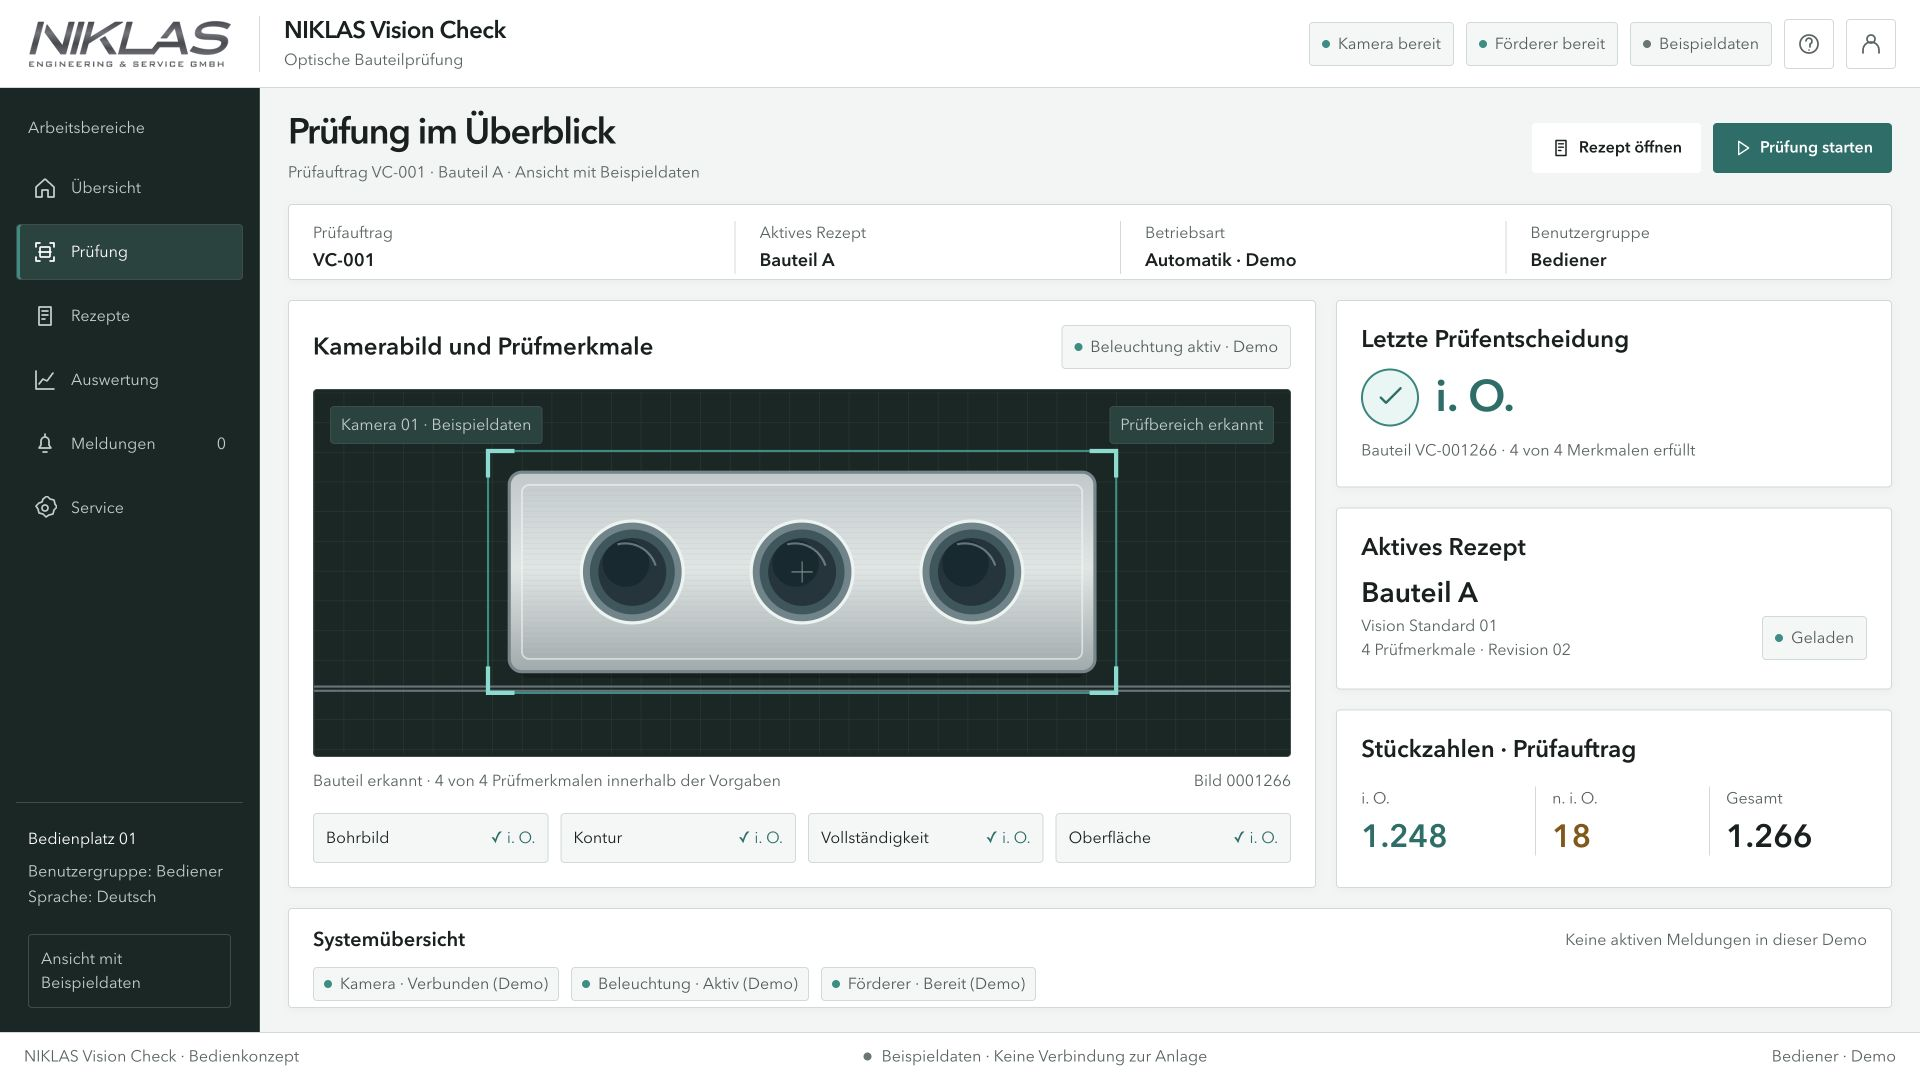Click the Meldungen count badge 0
1920x1080 pixels.
(221, 444)
